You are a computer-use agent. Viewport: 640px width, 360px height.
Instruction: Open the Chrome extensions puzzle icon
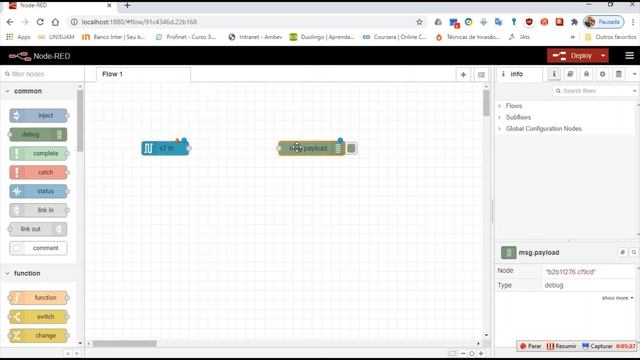pyautogui.click(x=574, y=22)
